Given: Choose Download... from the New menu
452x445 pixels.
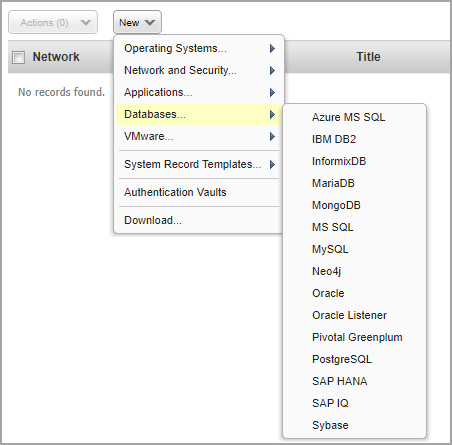Looking at the screenshot, I should (199, 220).
